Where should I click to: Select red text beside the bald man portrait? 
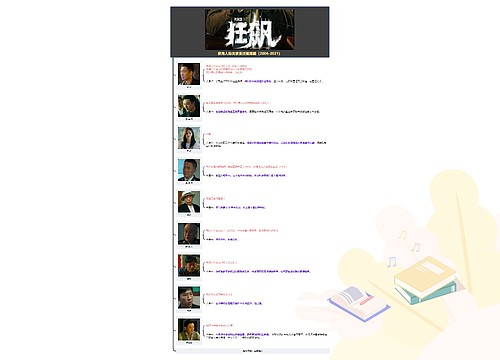(x=242, y=230)
